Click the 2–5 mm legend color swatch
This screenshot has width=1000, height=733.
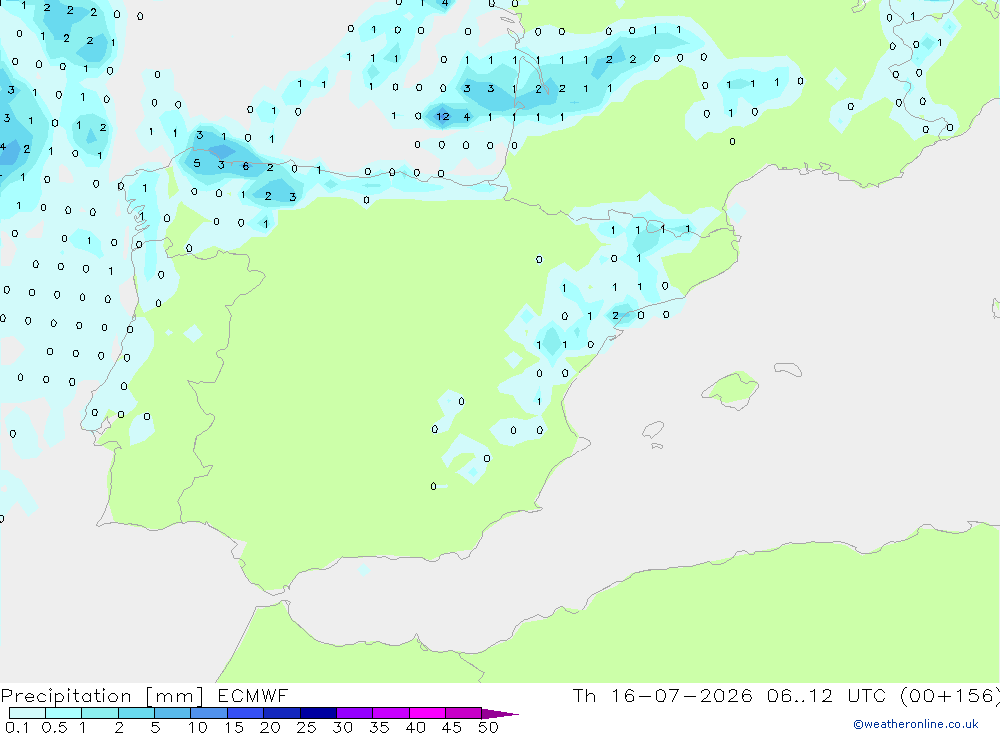136,713
